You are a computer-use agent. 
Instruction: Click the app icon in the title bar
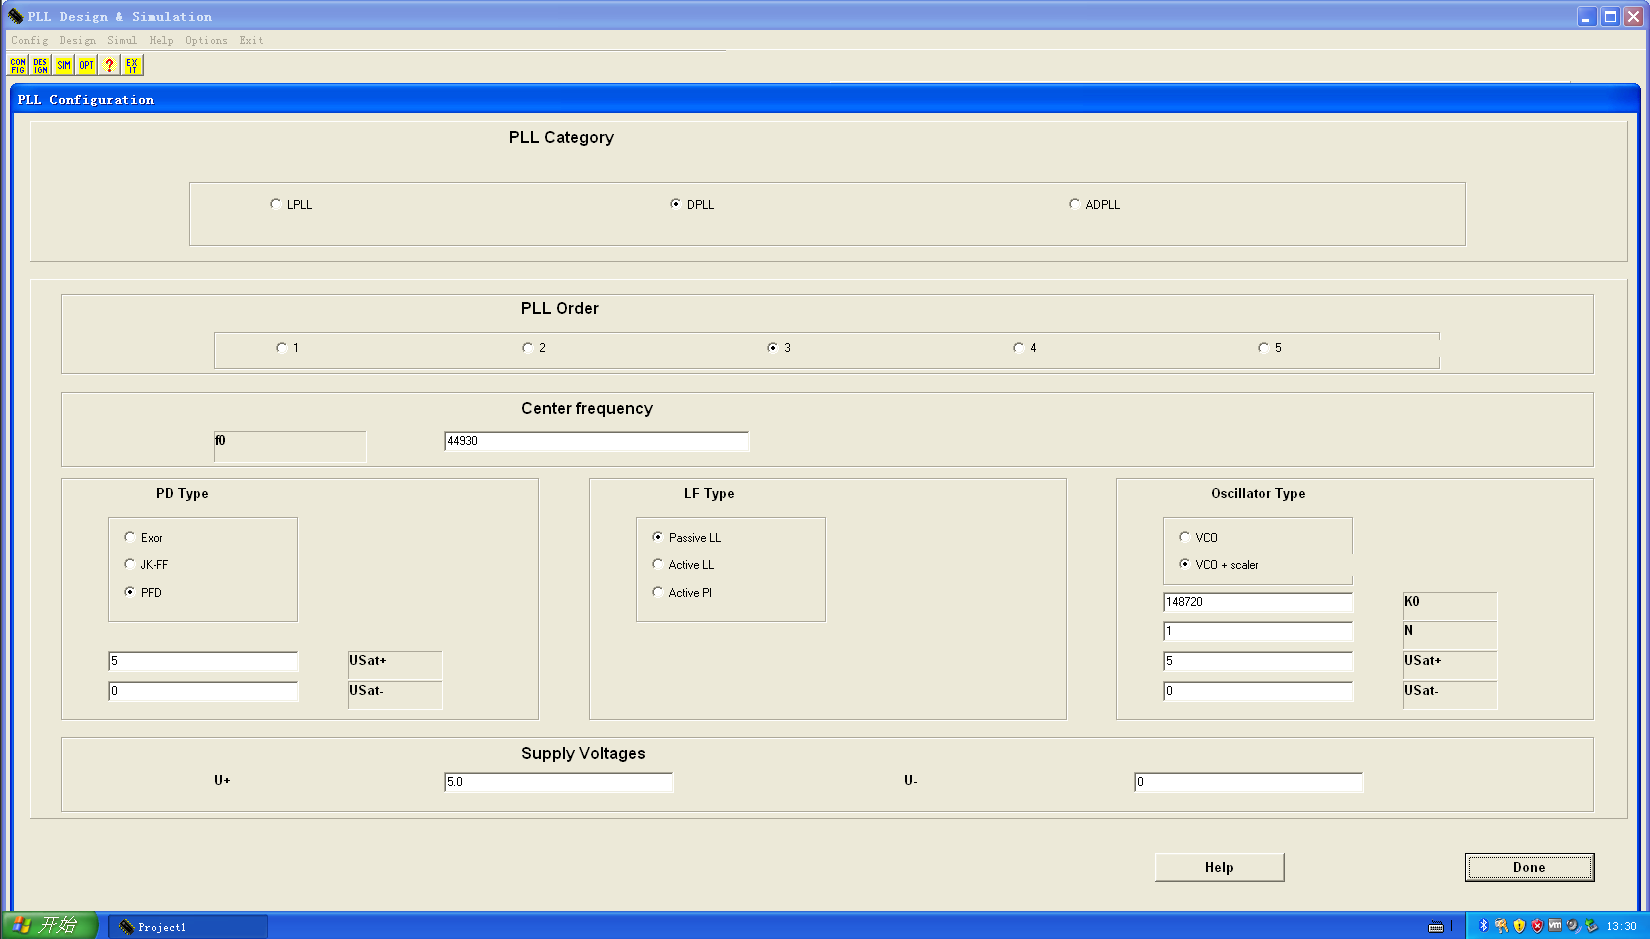pos(16,16)
